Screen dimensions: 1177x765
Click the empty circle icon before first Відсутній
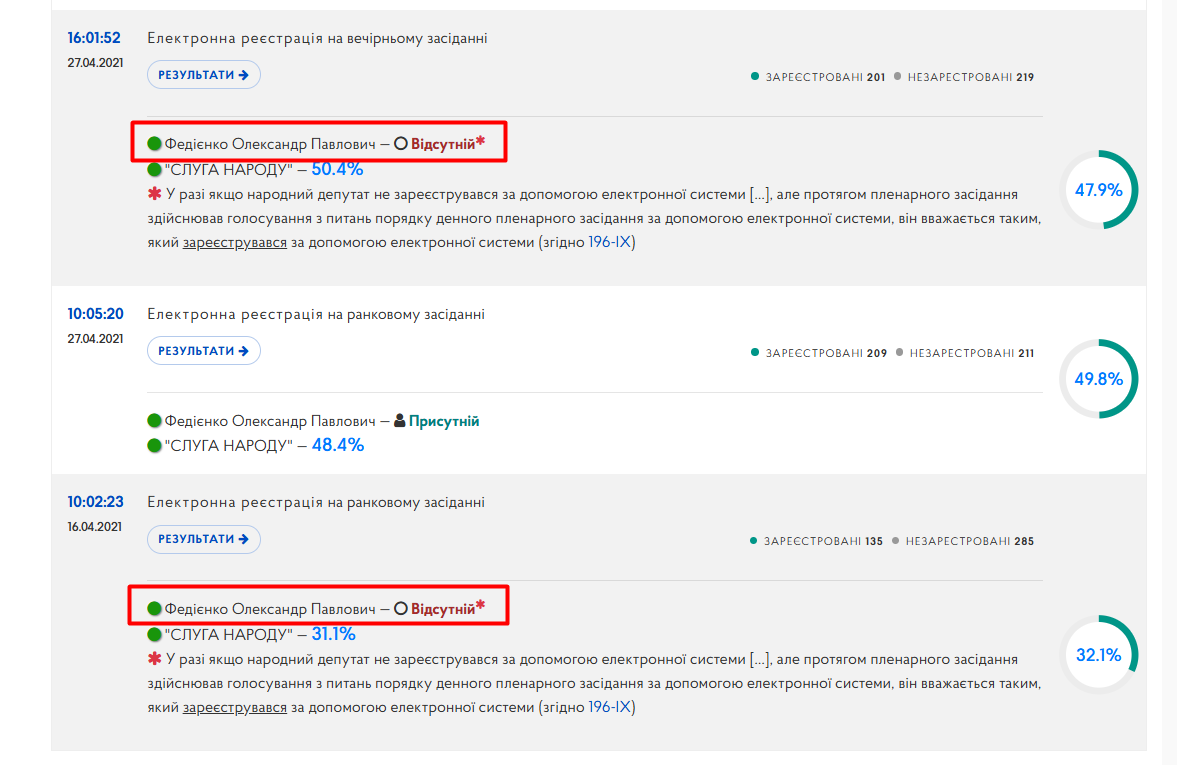401,143
